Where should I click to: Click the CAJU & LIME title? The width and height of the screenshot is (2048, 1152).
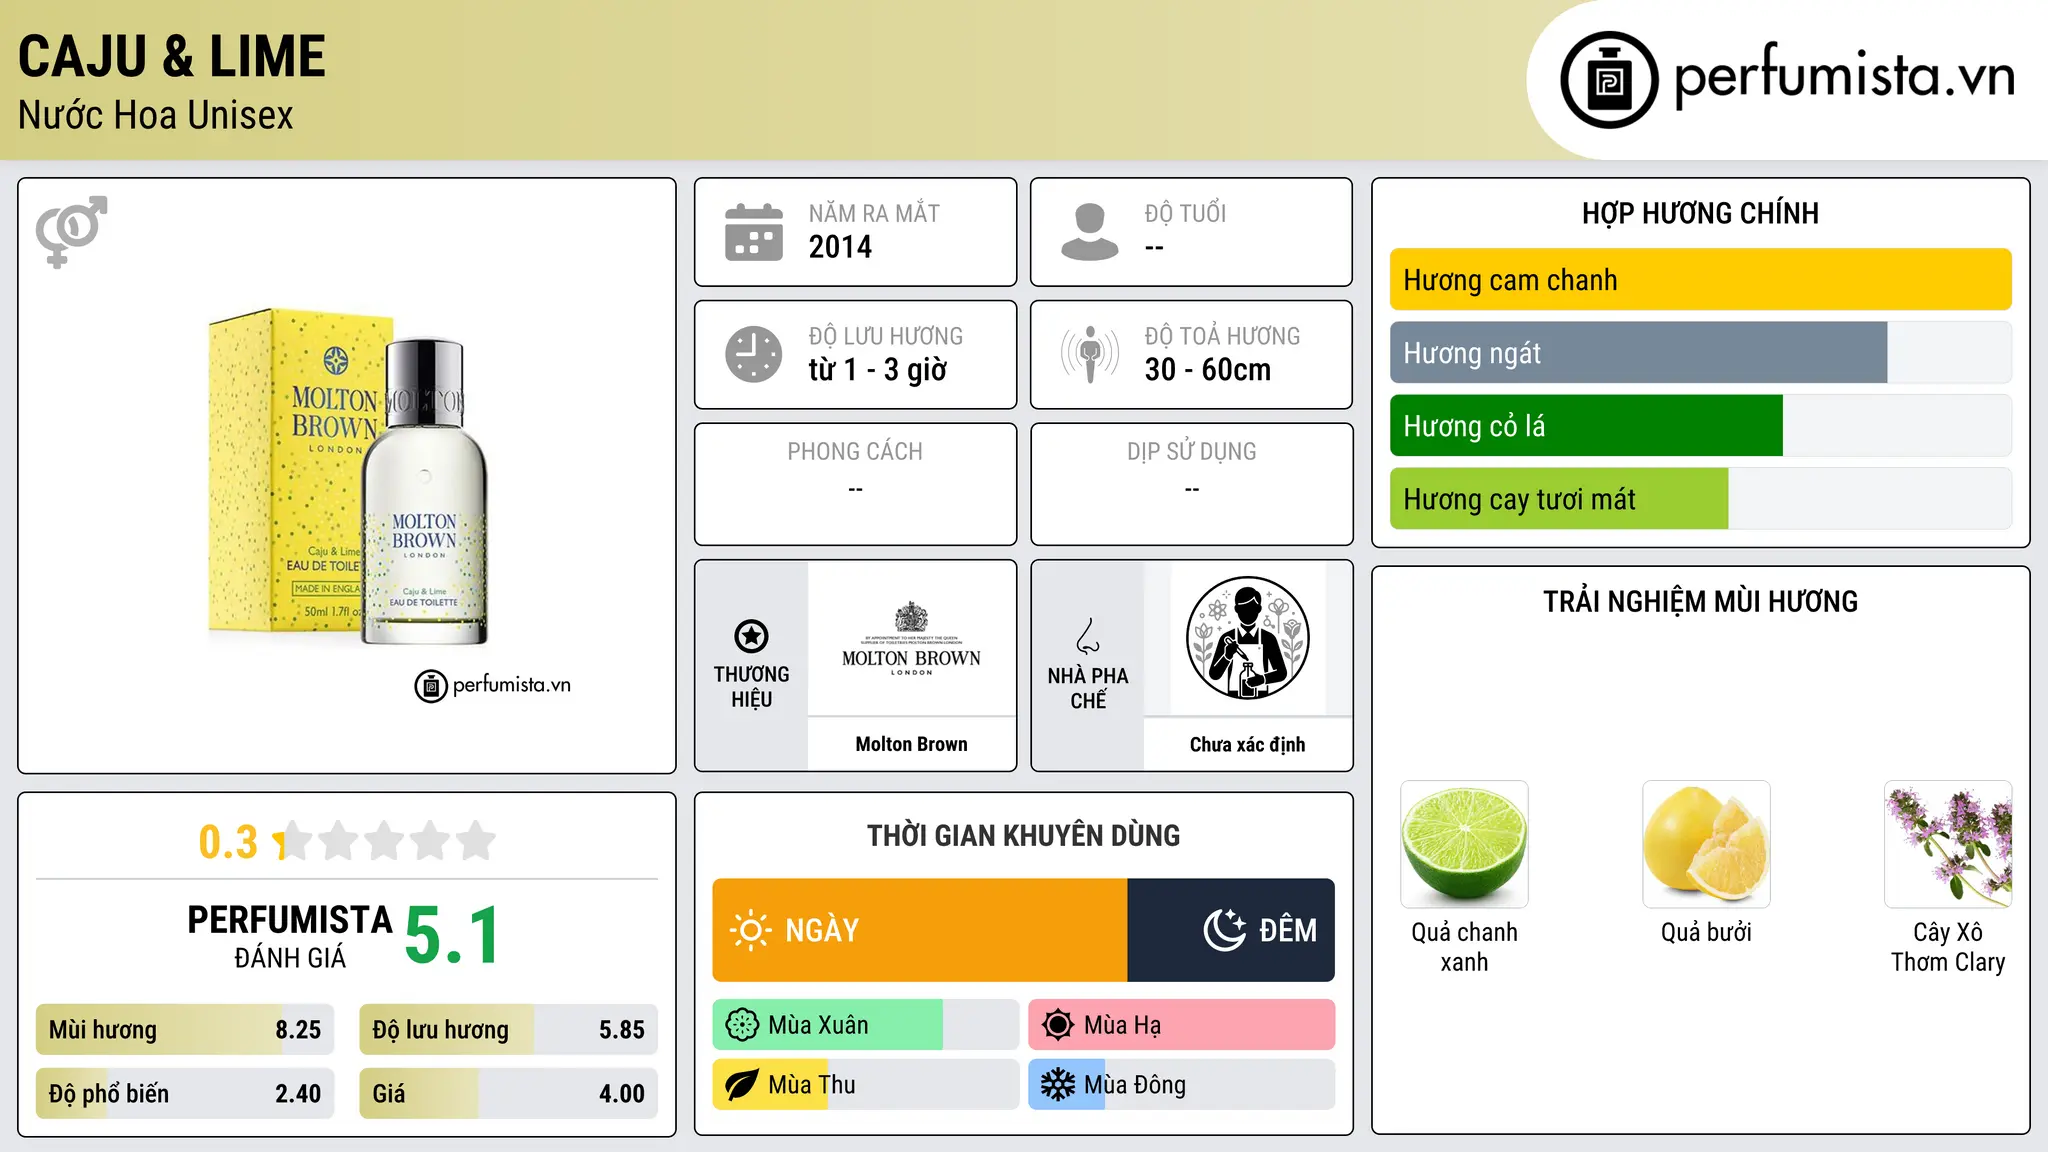(x=172, y=56)
